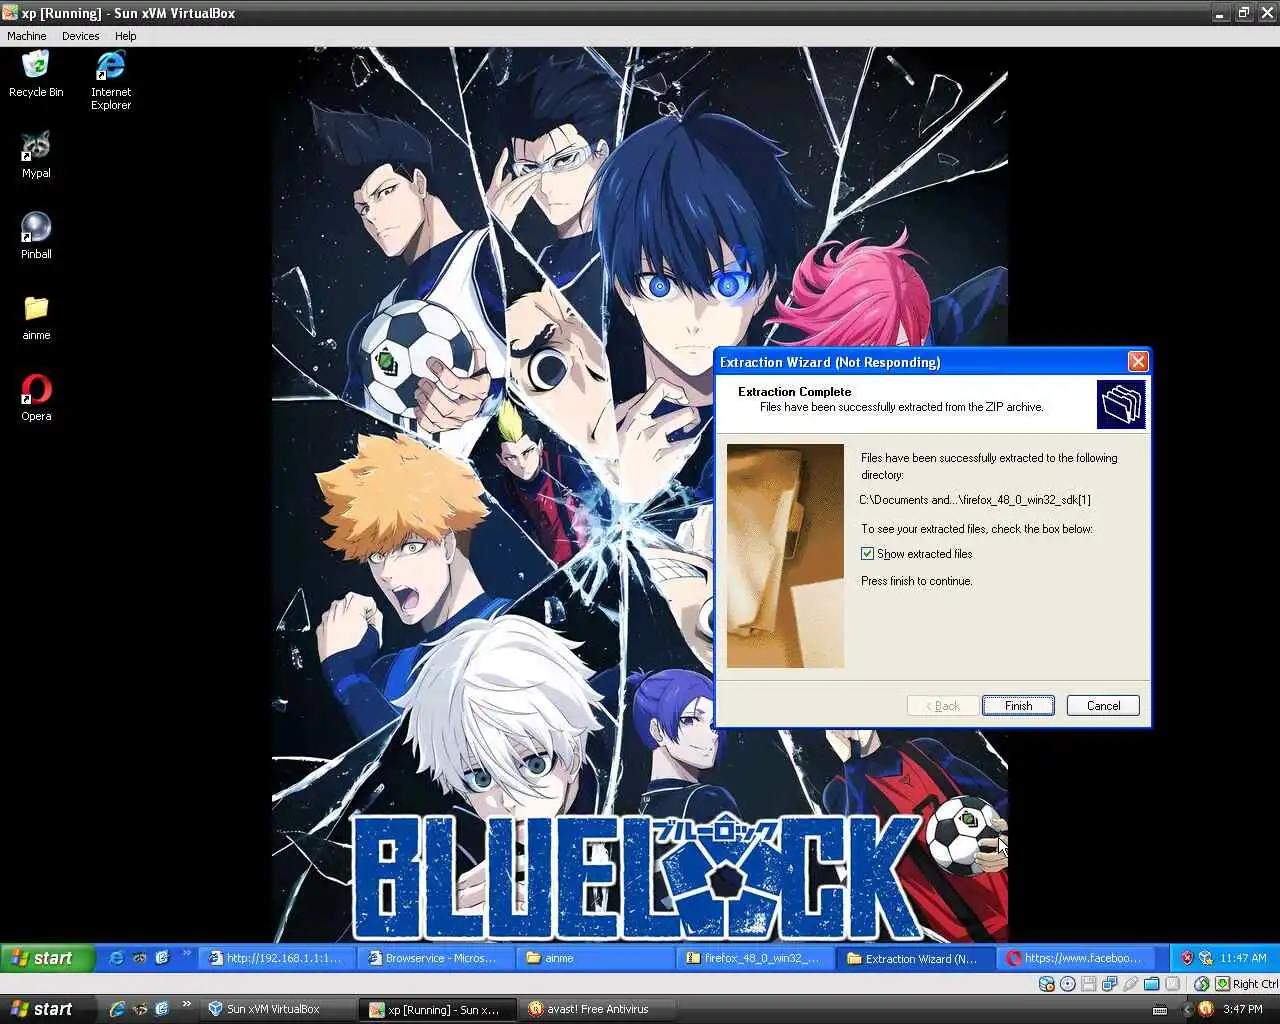Screen dimensions: 1280x1024
Task: Switch to the Extraction Wizard taskbar item
Action: [x=915, y=958]
